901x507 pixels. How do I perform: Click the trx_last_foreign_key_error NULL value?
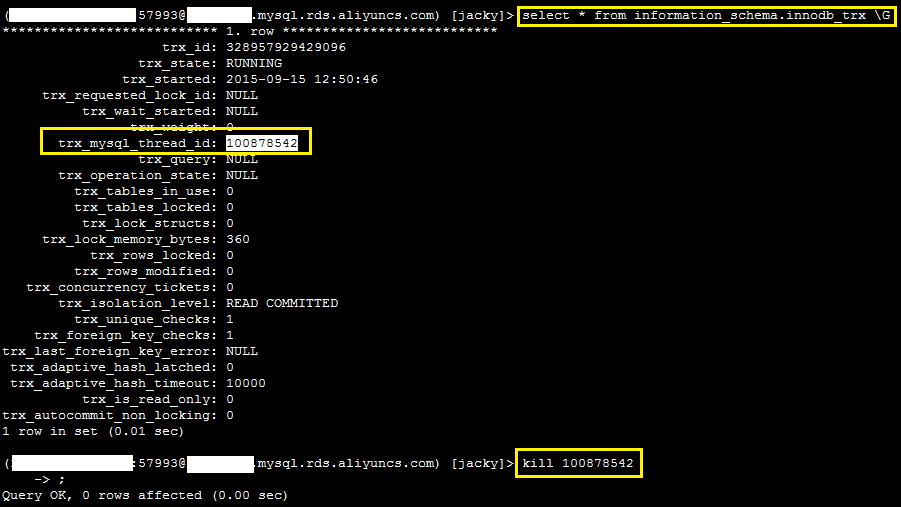click(242, 351)
